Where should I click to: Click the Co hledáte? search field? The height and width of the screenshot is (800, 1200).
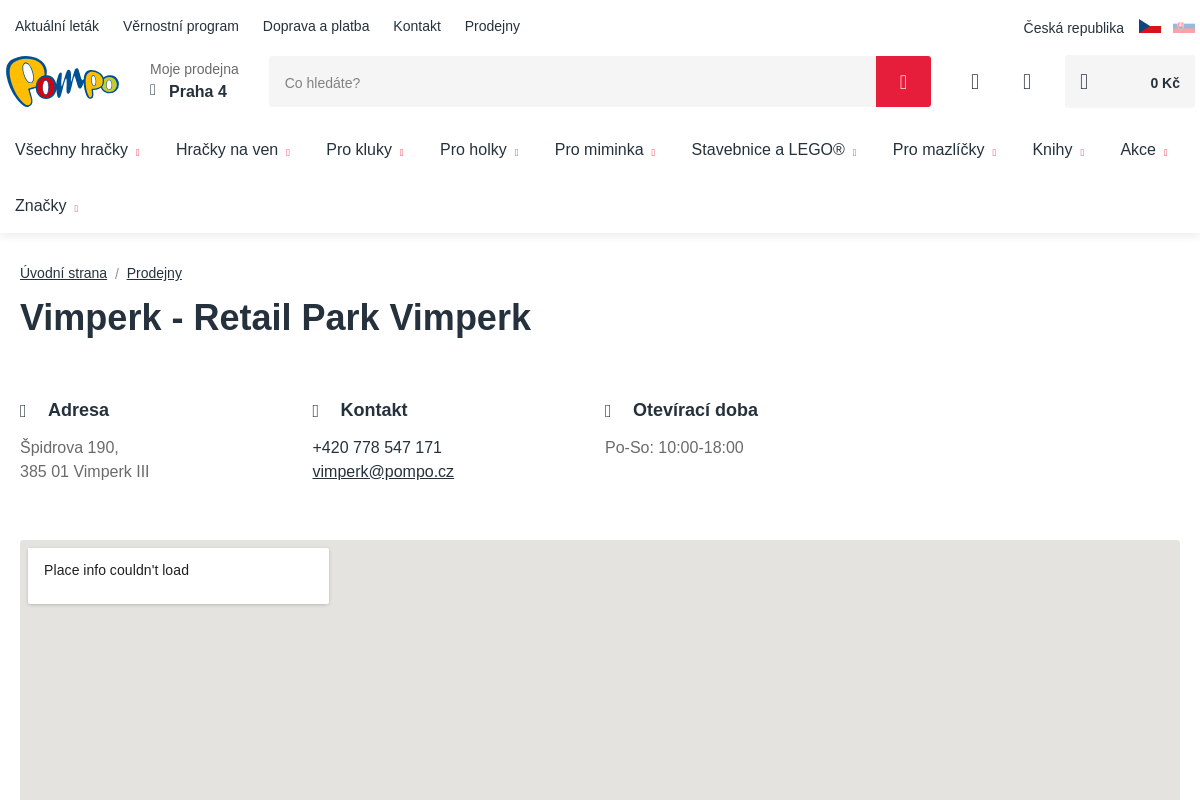coord(572,82)
